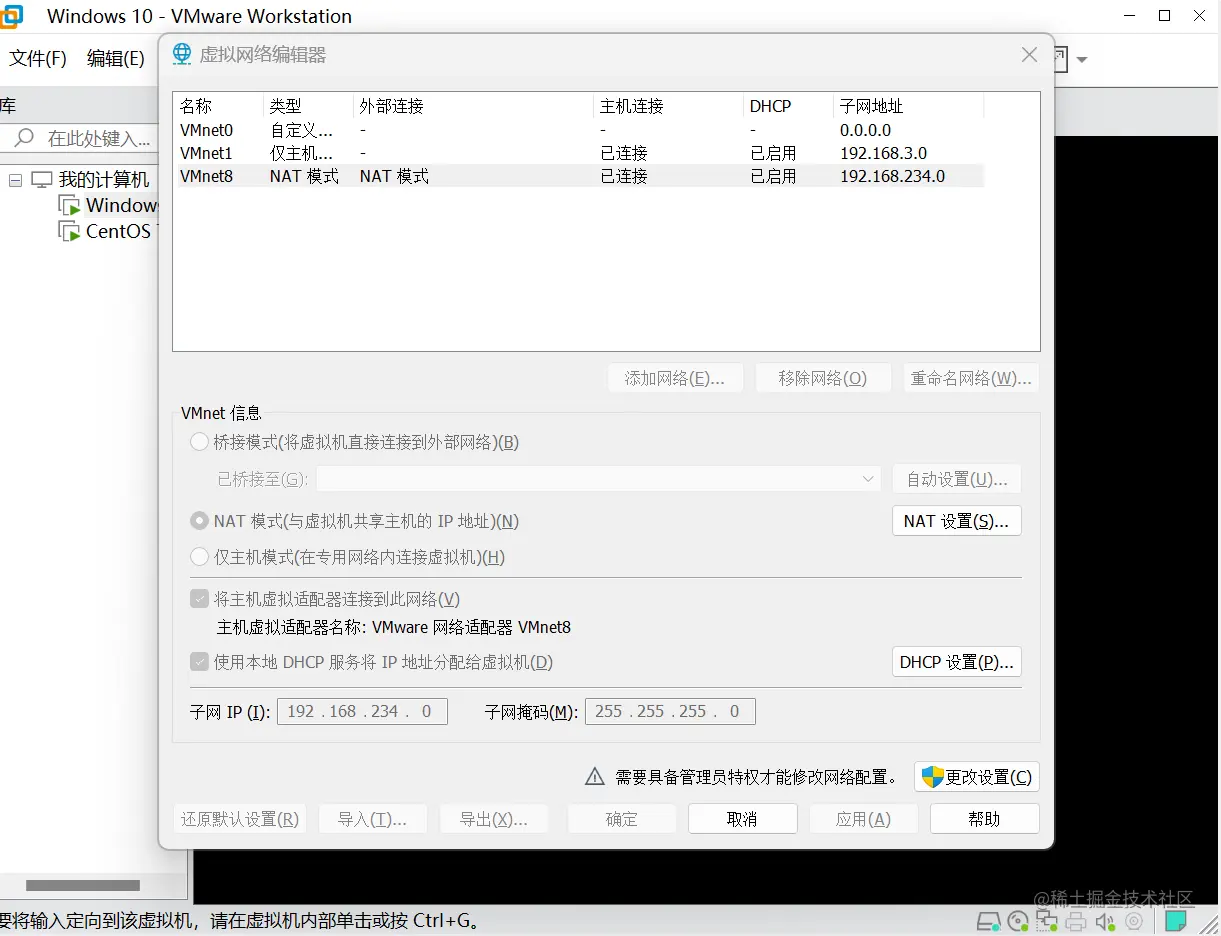Click 已启用 DHCP cell in VMnet1 row
This screenshot has width=1221, height=936.
pyautogui.click(x=773, y=153)
